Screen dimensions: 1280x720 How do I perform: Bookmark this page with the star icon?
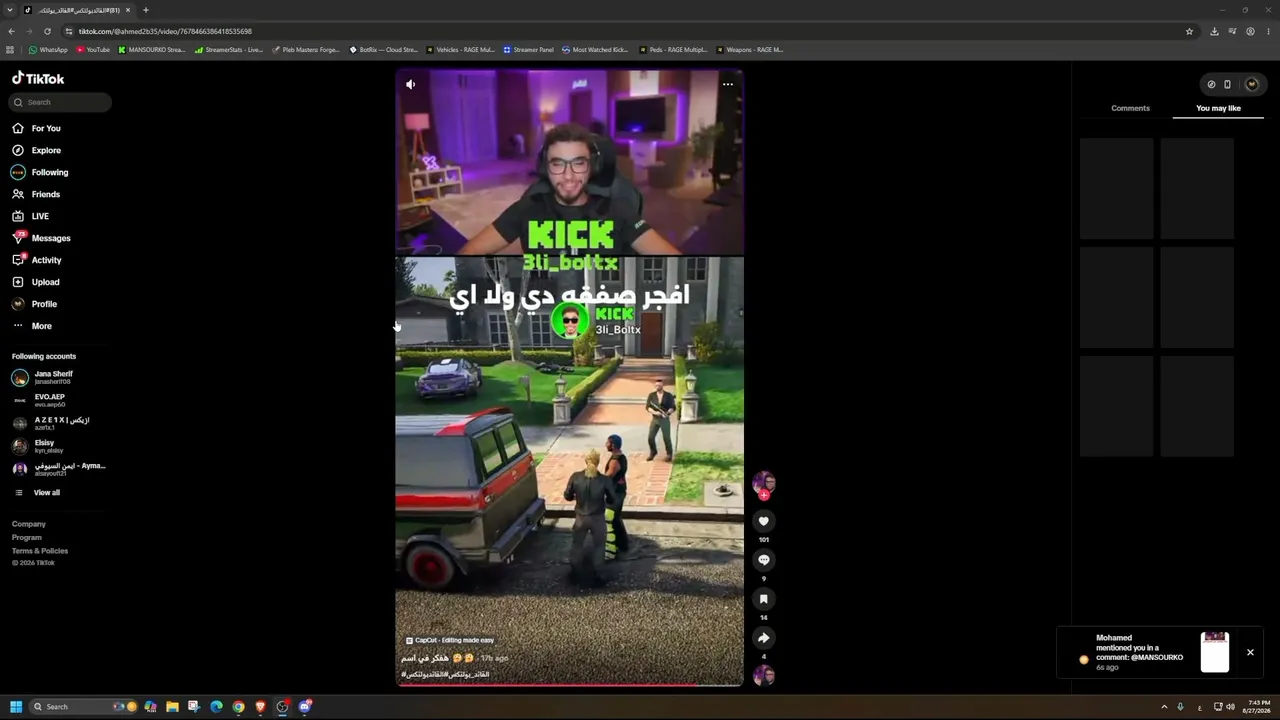click(1189, 31)
